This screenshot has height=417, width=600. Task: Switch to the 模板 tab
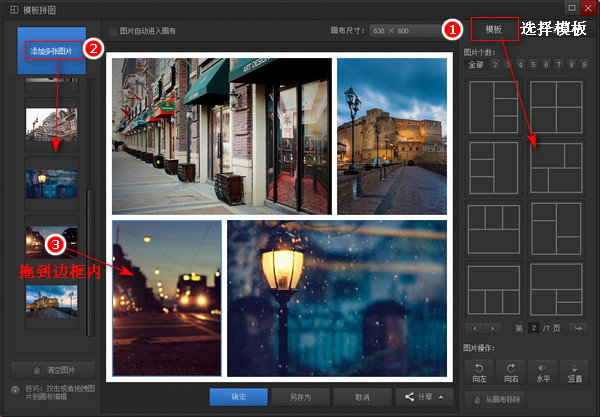tap(494, 29)
